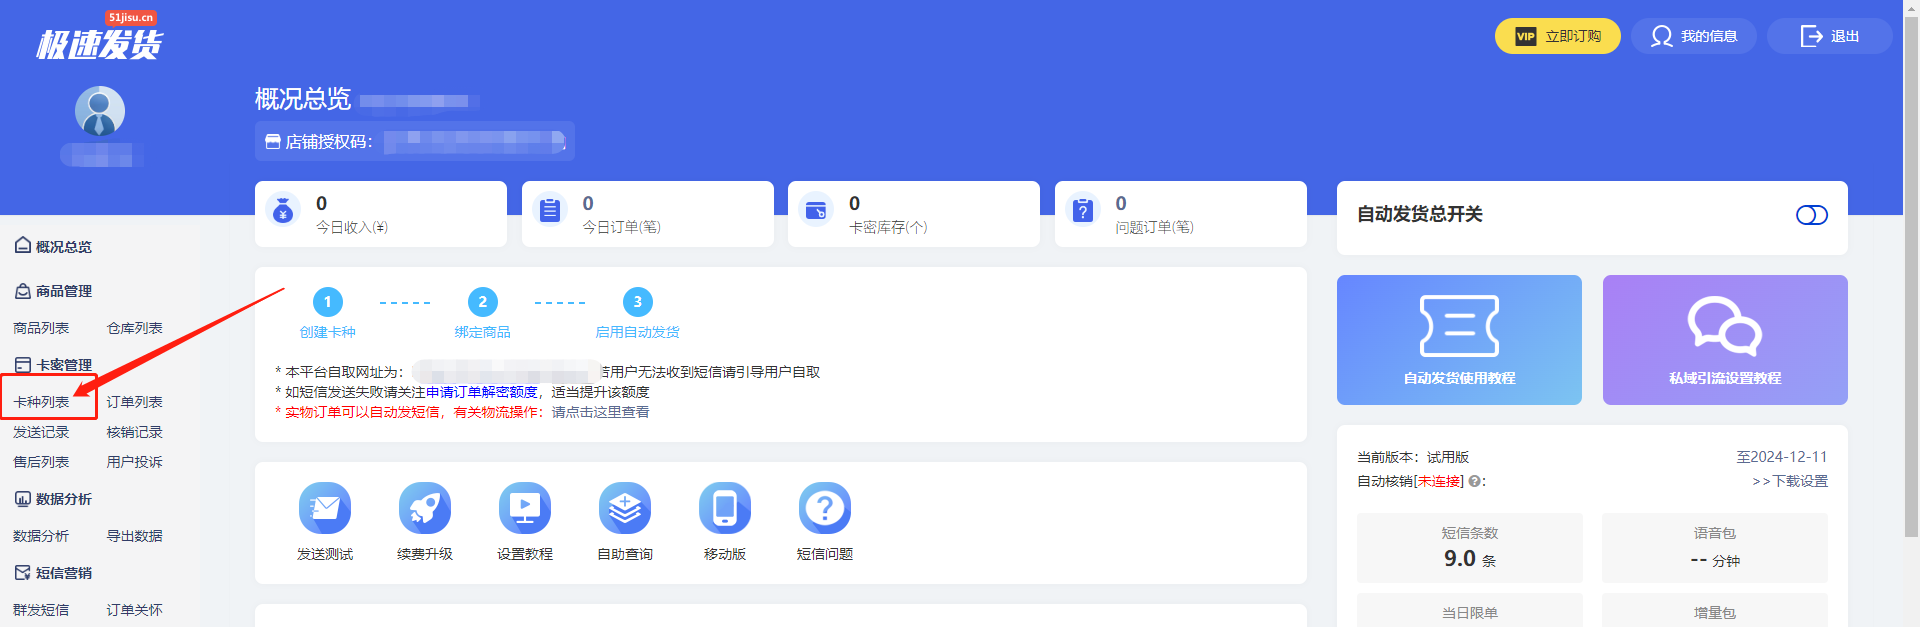The height and width of the screenshot is (627, 1920).
Task: Open 数据分析 sub-item link
Action: coord(41,536)
